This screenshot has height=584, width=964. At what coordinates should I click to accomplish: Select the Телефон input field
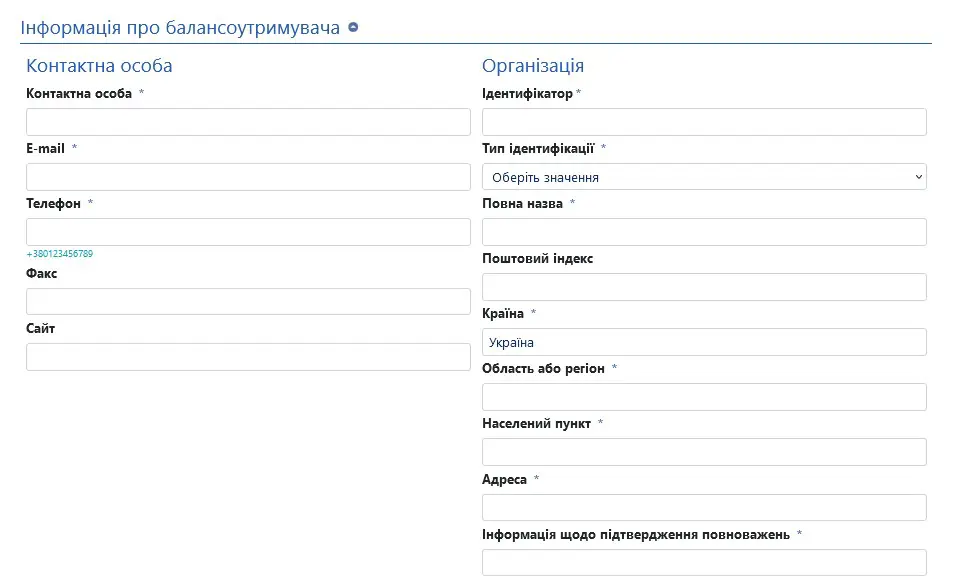(248, 232)
